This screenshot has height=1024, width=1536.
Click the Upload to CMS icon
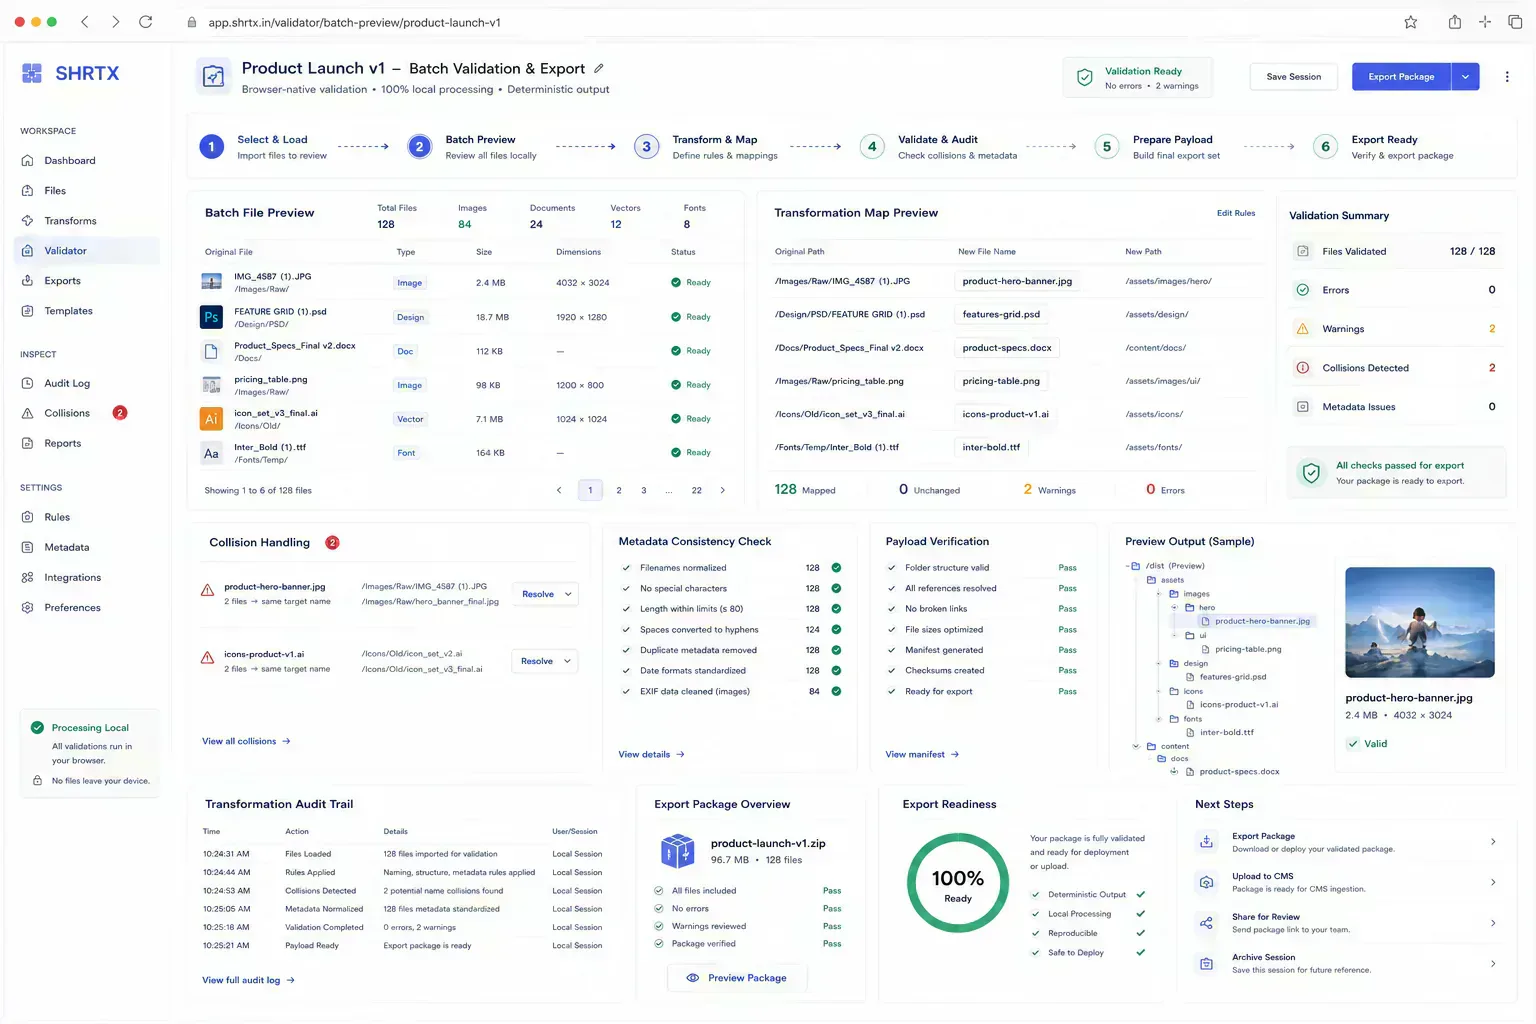pyautogui.click(x=1206, y=882)
